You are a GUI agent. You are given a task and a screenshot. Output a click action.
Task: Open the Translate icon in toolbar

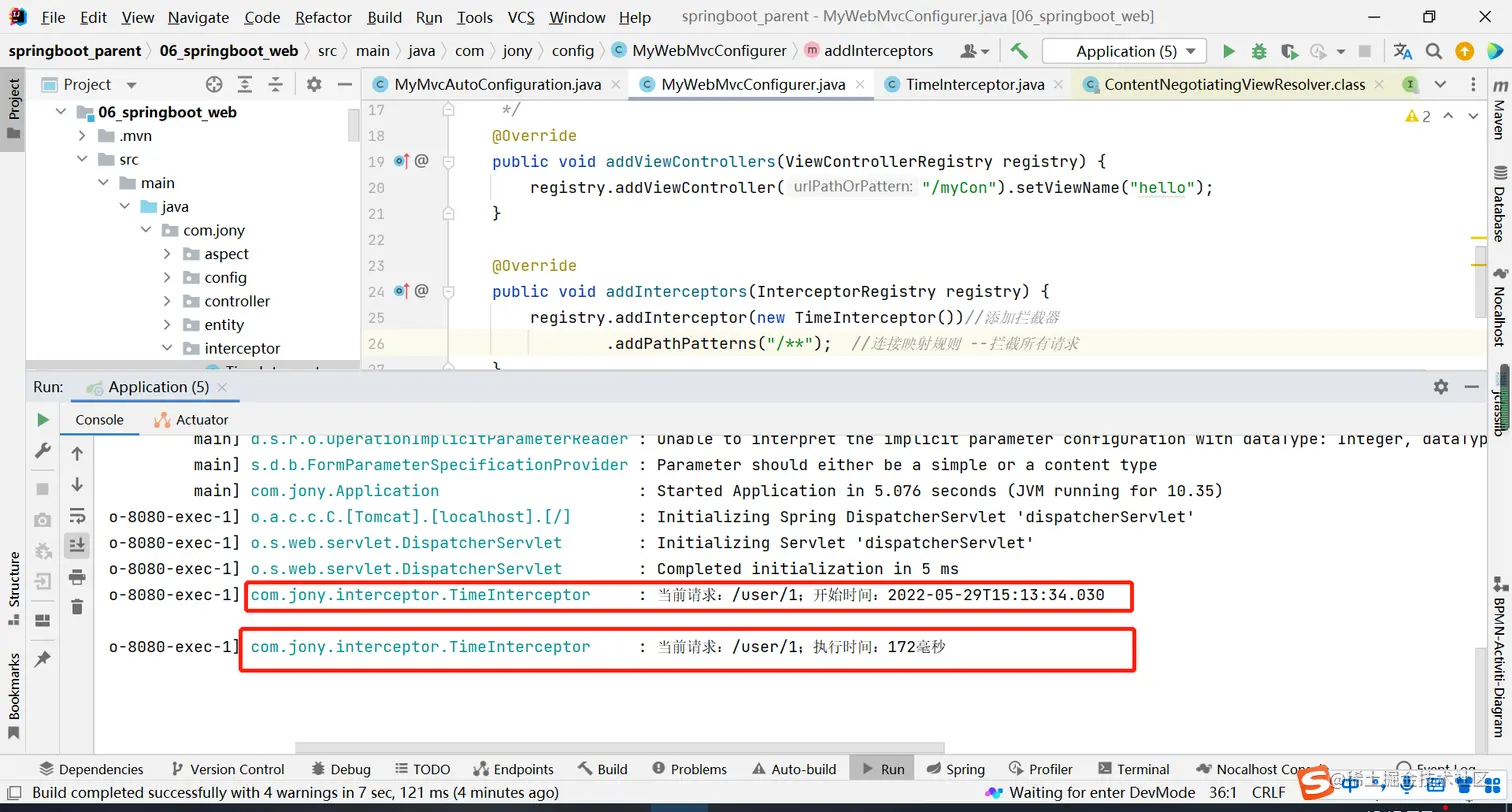(1403, 51)
